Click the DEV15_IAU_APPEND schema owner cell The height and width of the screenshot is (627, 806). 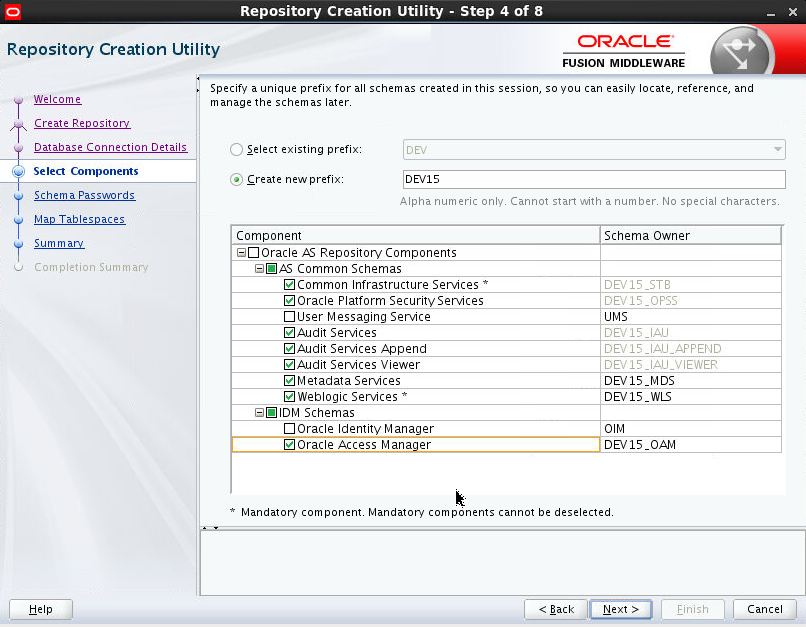pos(691,348)
